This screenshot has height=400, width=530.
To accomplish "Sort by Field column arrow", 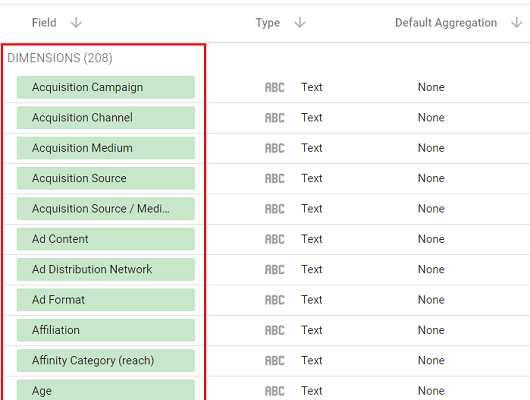I will (x=76, y=23).
